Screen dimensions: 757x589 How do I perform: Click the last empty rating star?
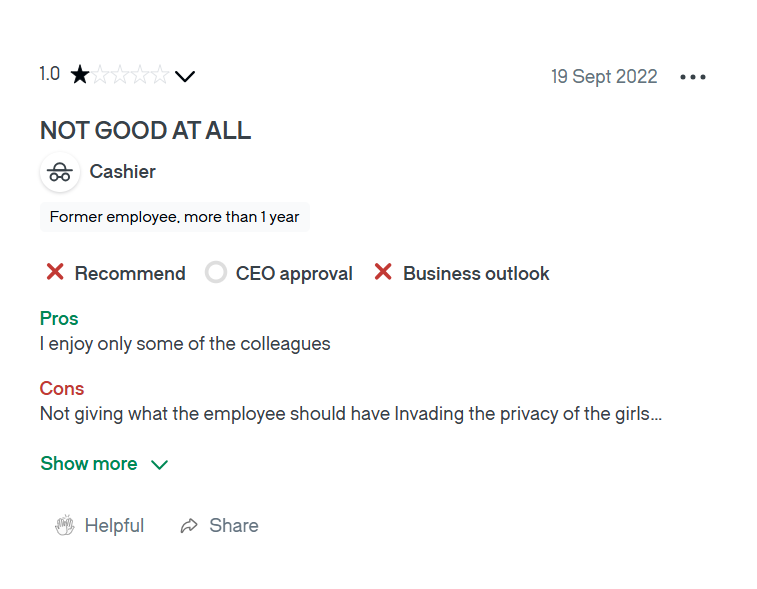(x=160, y=75)
